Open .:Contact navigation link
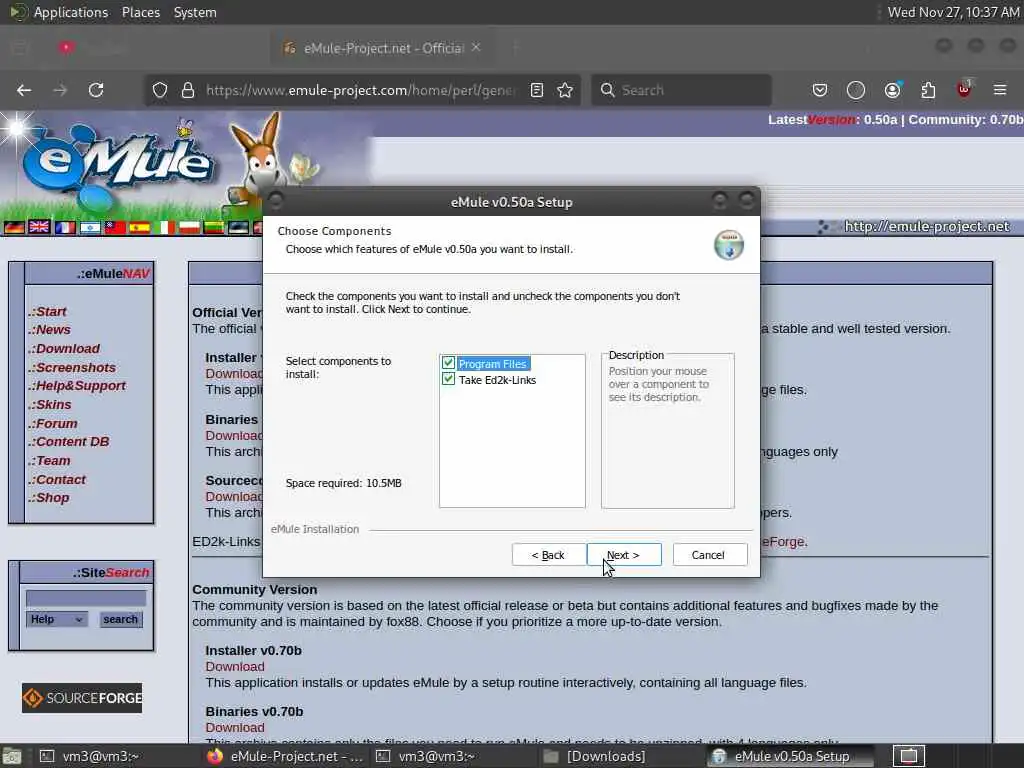 57,480
